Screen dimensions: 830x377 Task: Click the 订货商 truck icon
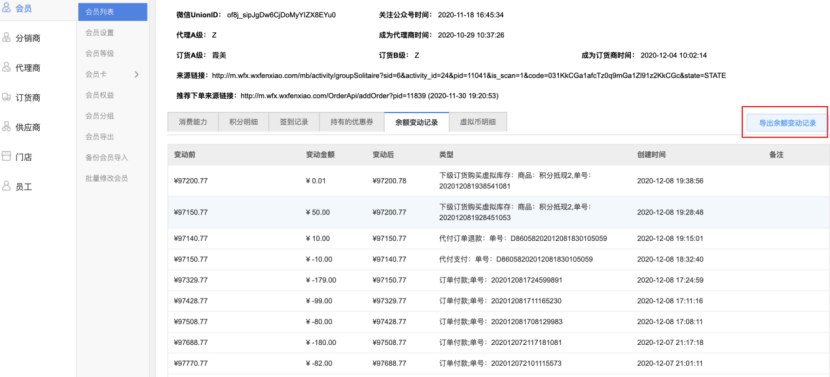pyautogui.click(x=7, y=97)
